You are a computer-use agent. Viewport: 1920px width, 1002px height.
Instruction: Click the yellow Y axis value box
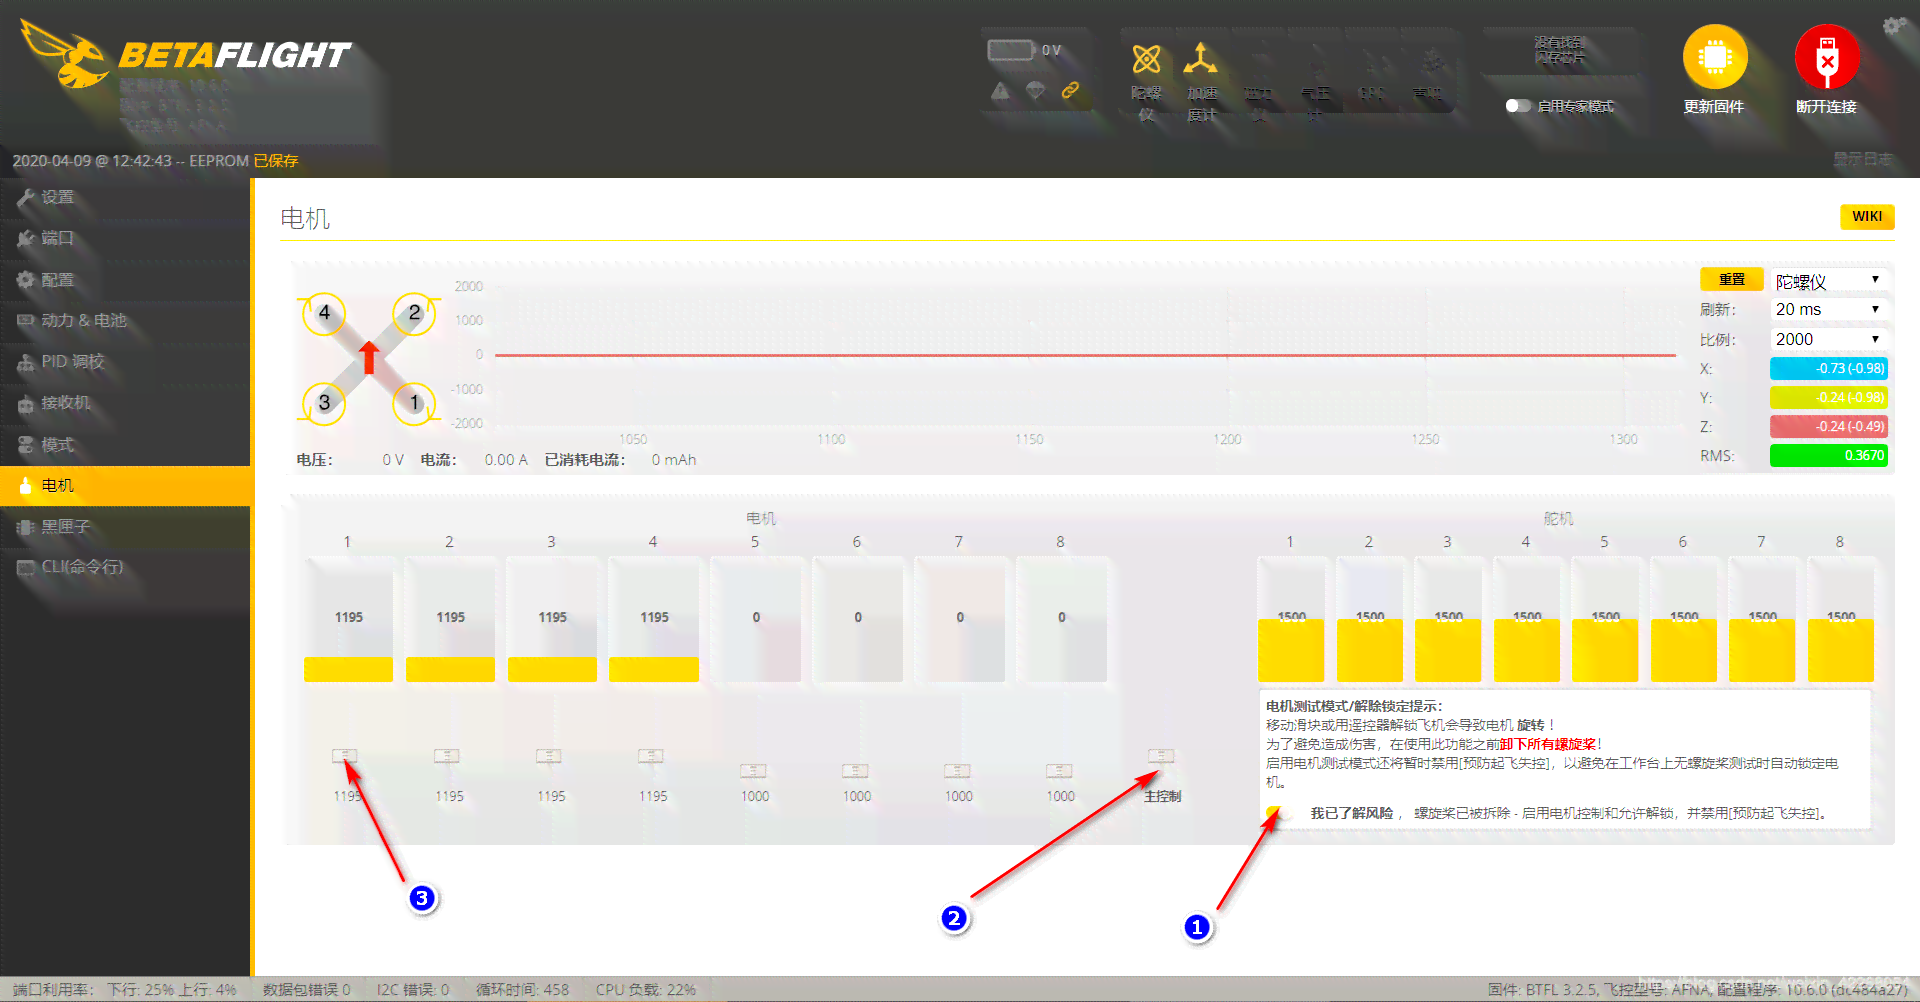tap(1829, 397)
